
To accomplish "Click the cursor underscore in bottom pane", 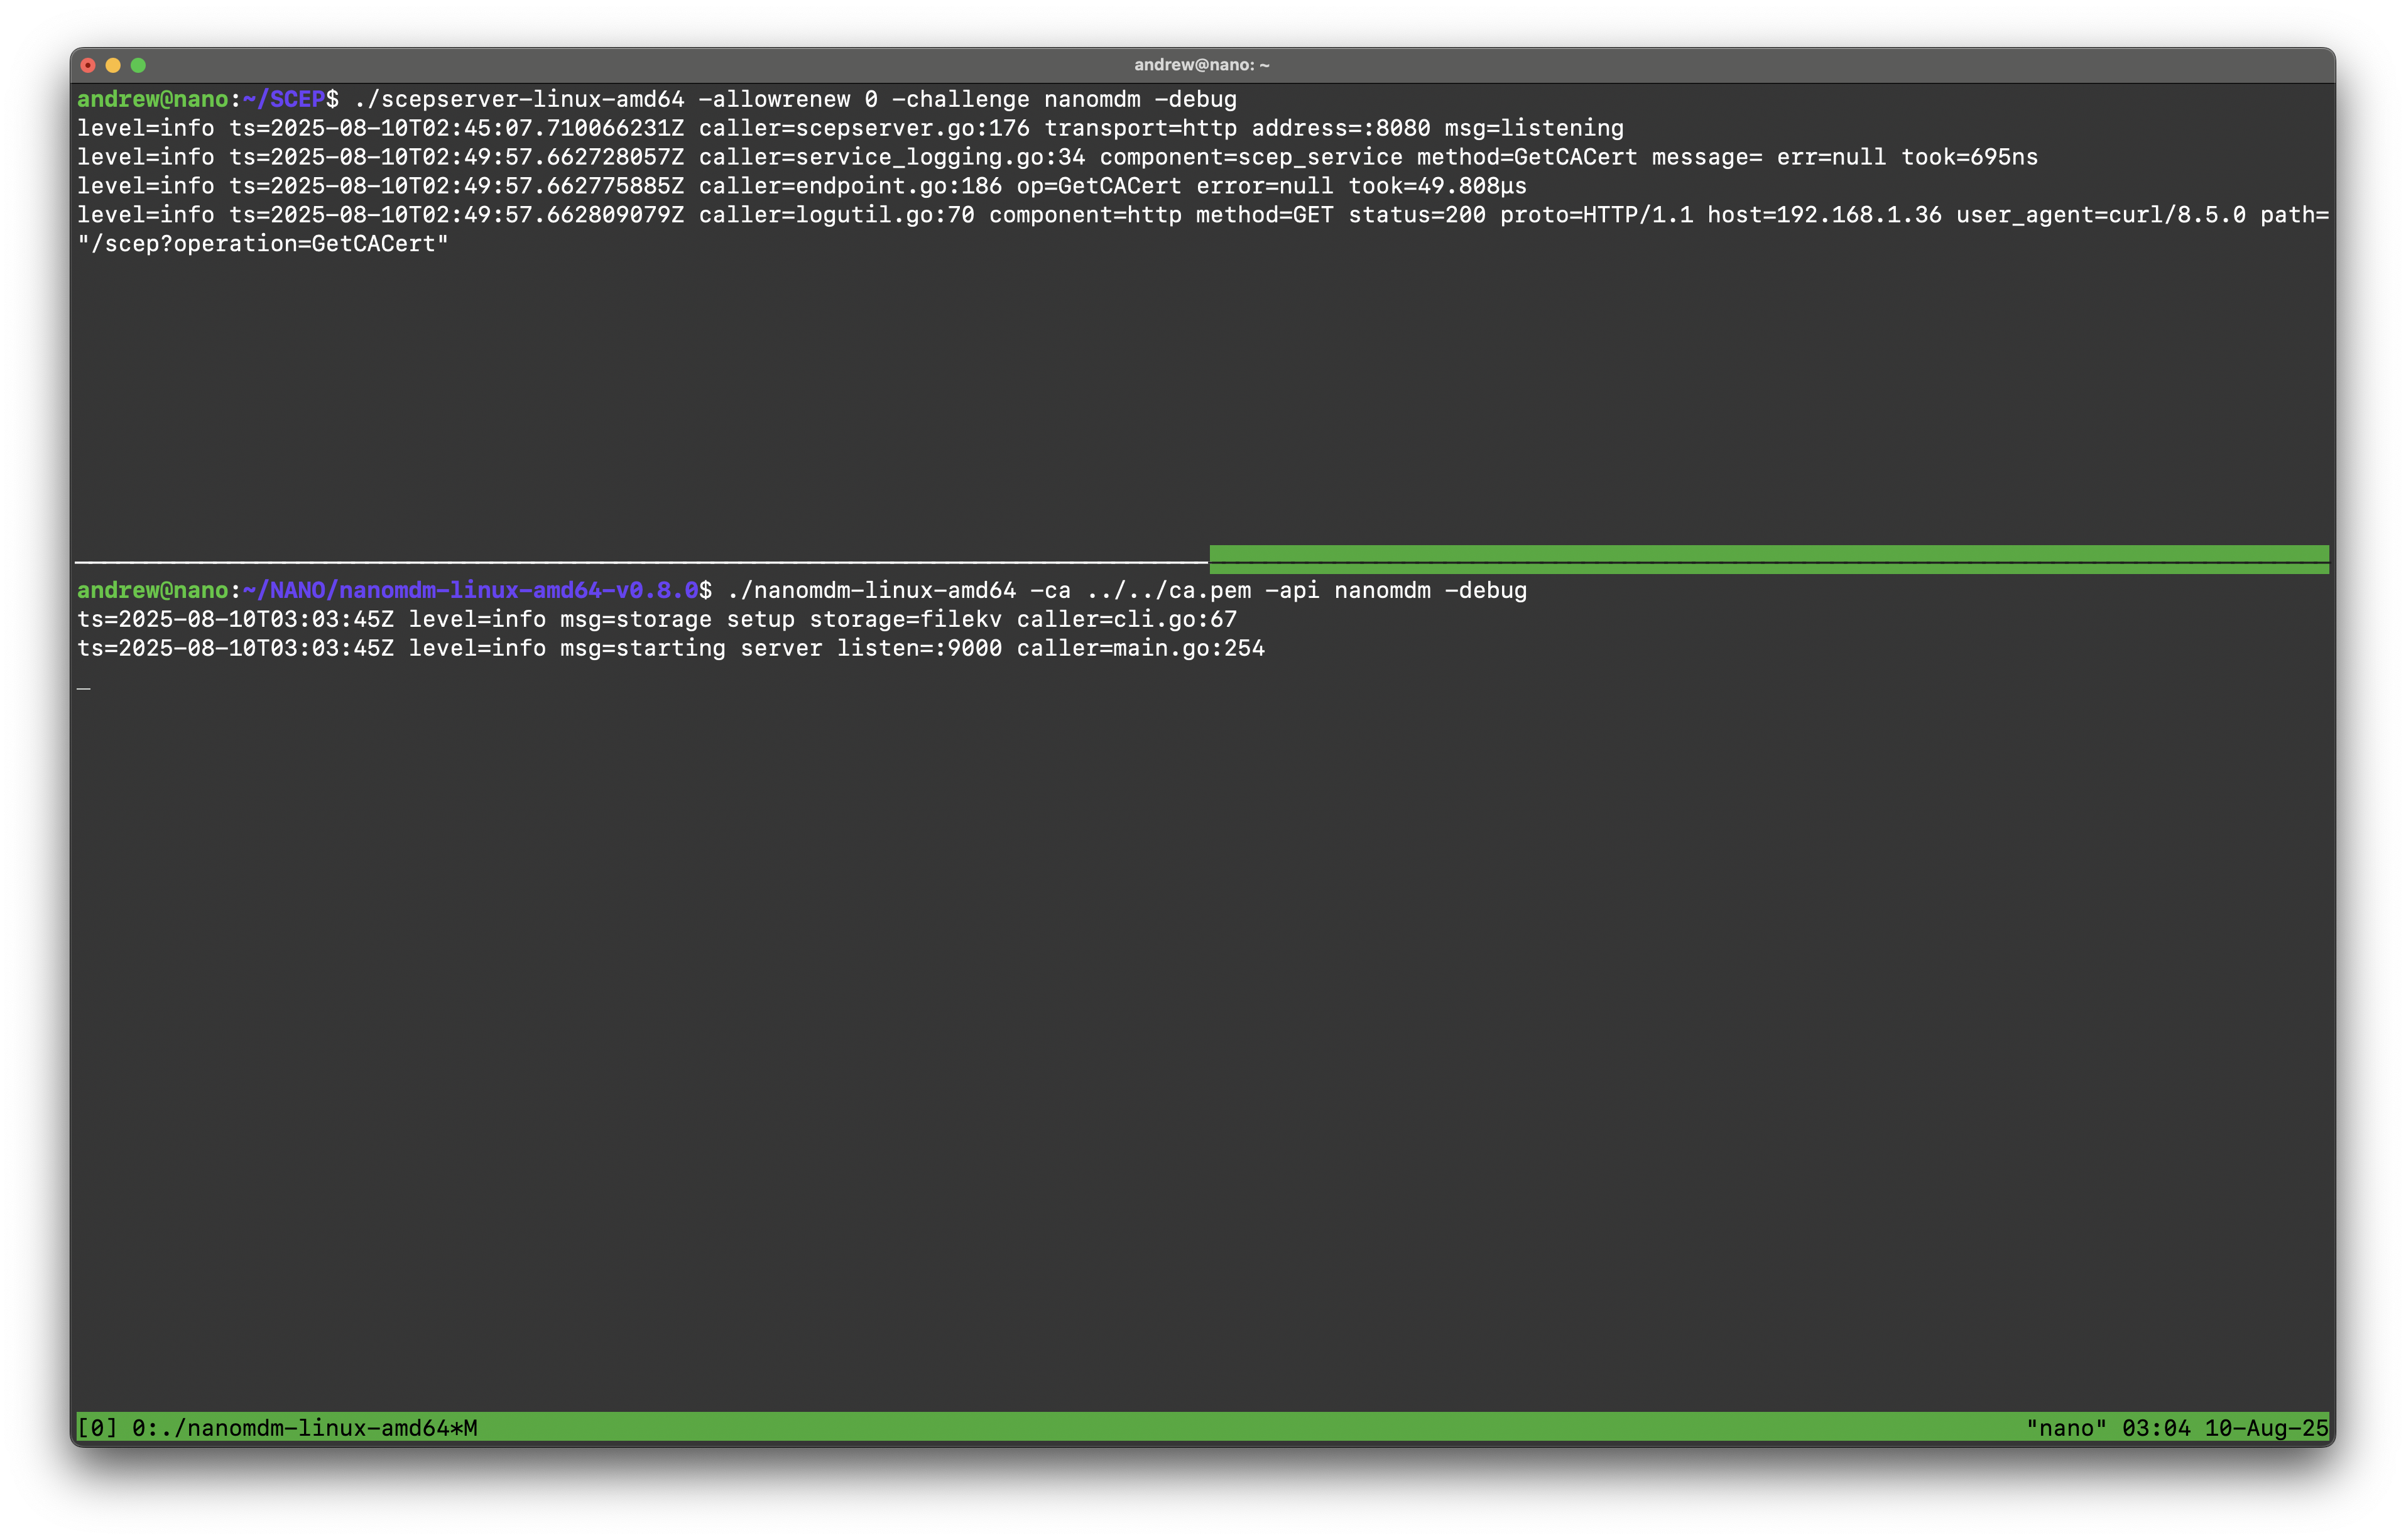I will (84, 688).
